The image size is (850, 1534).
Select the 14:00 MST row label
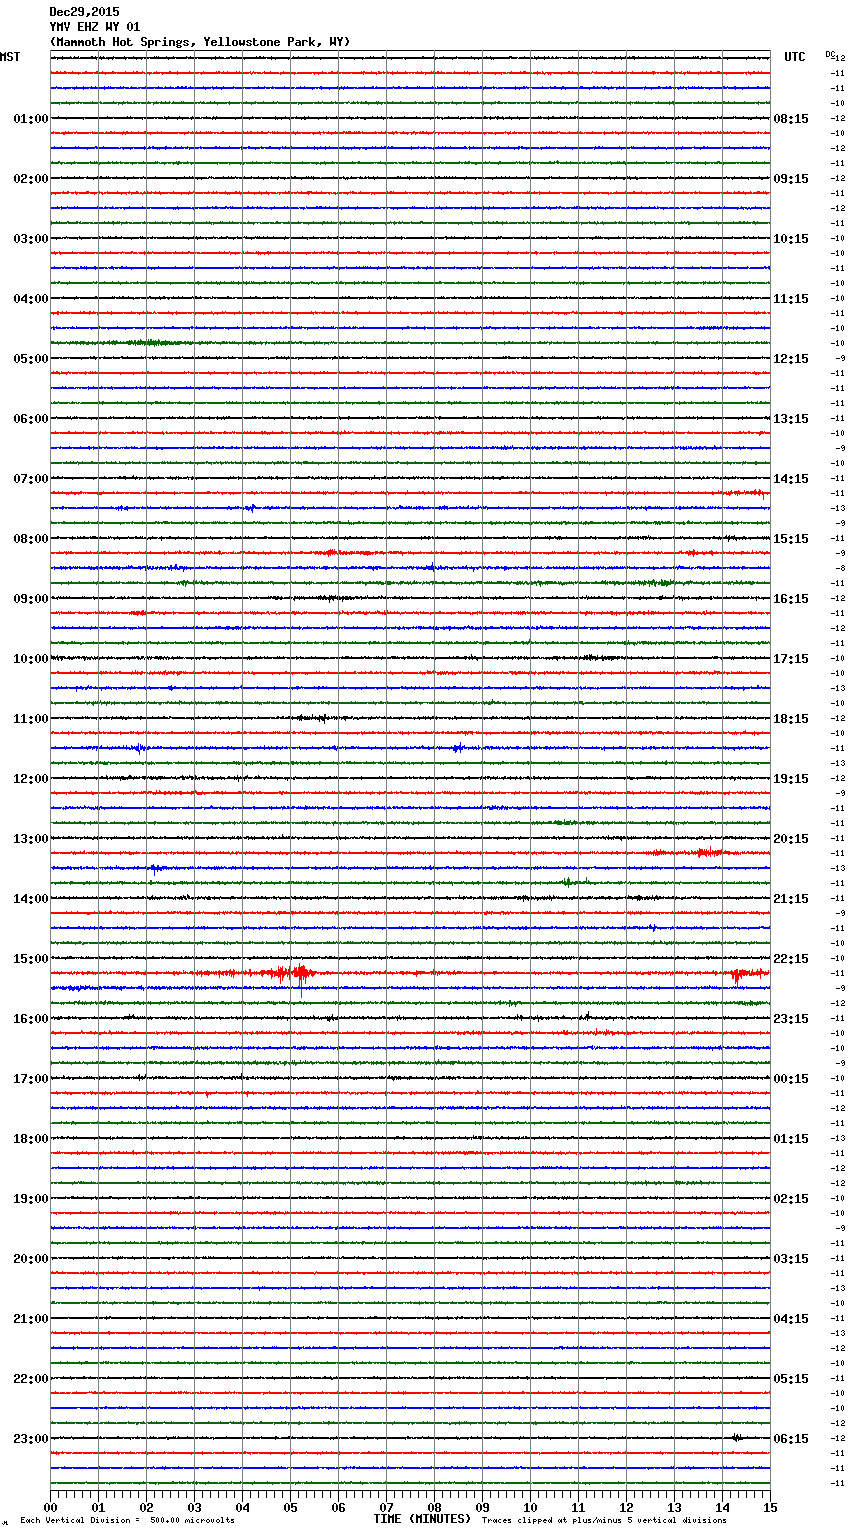[30, 898]
